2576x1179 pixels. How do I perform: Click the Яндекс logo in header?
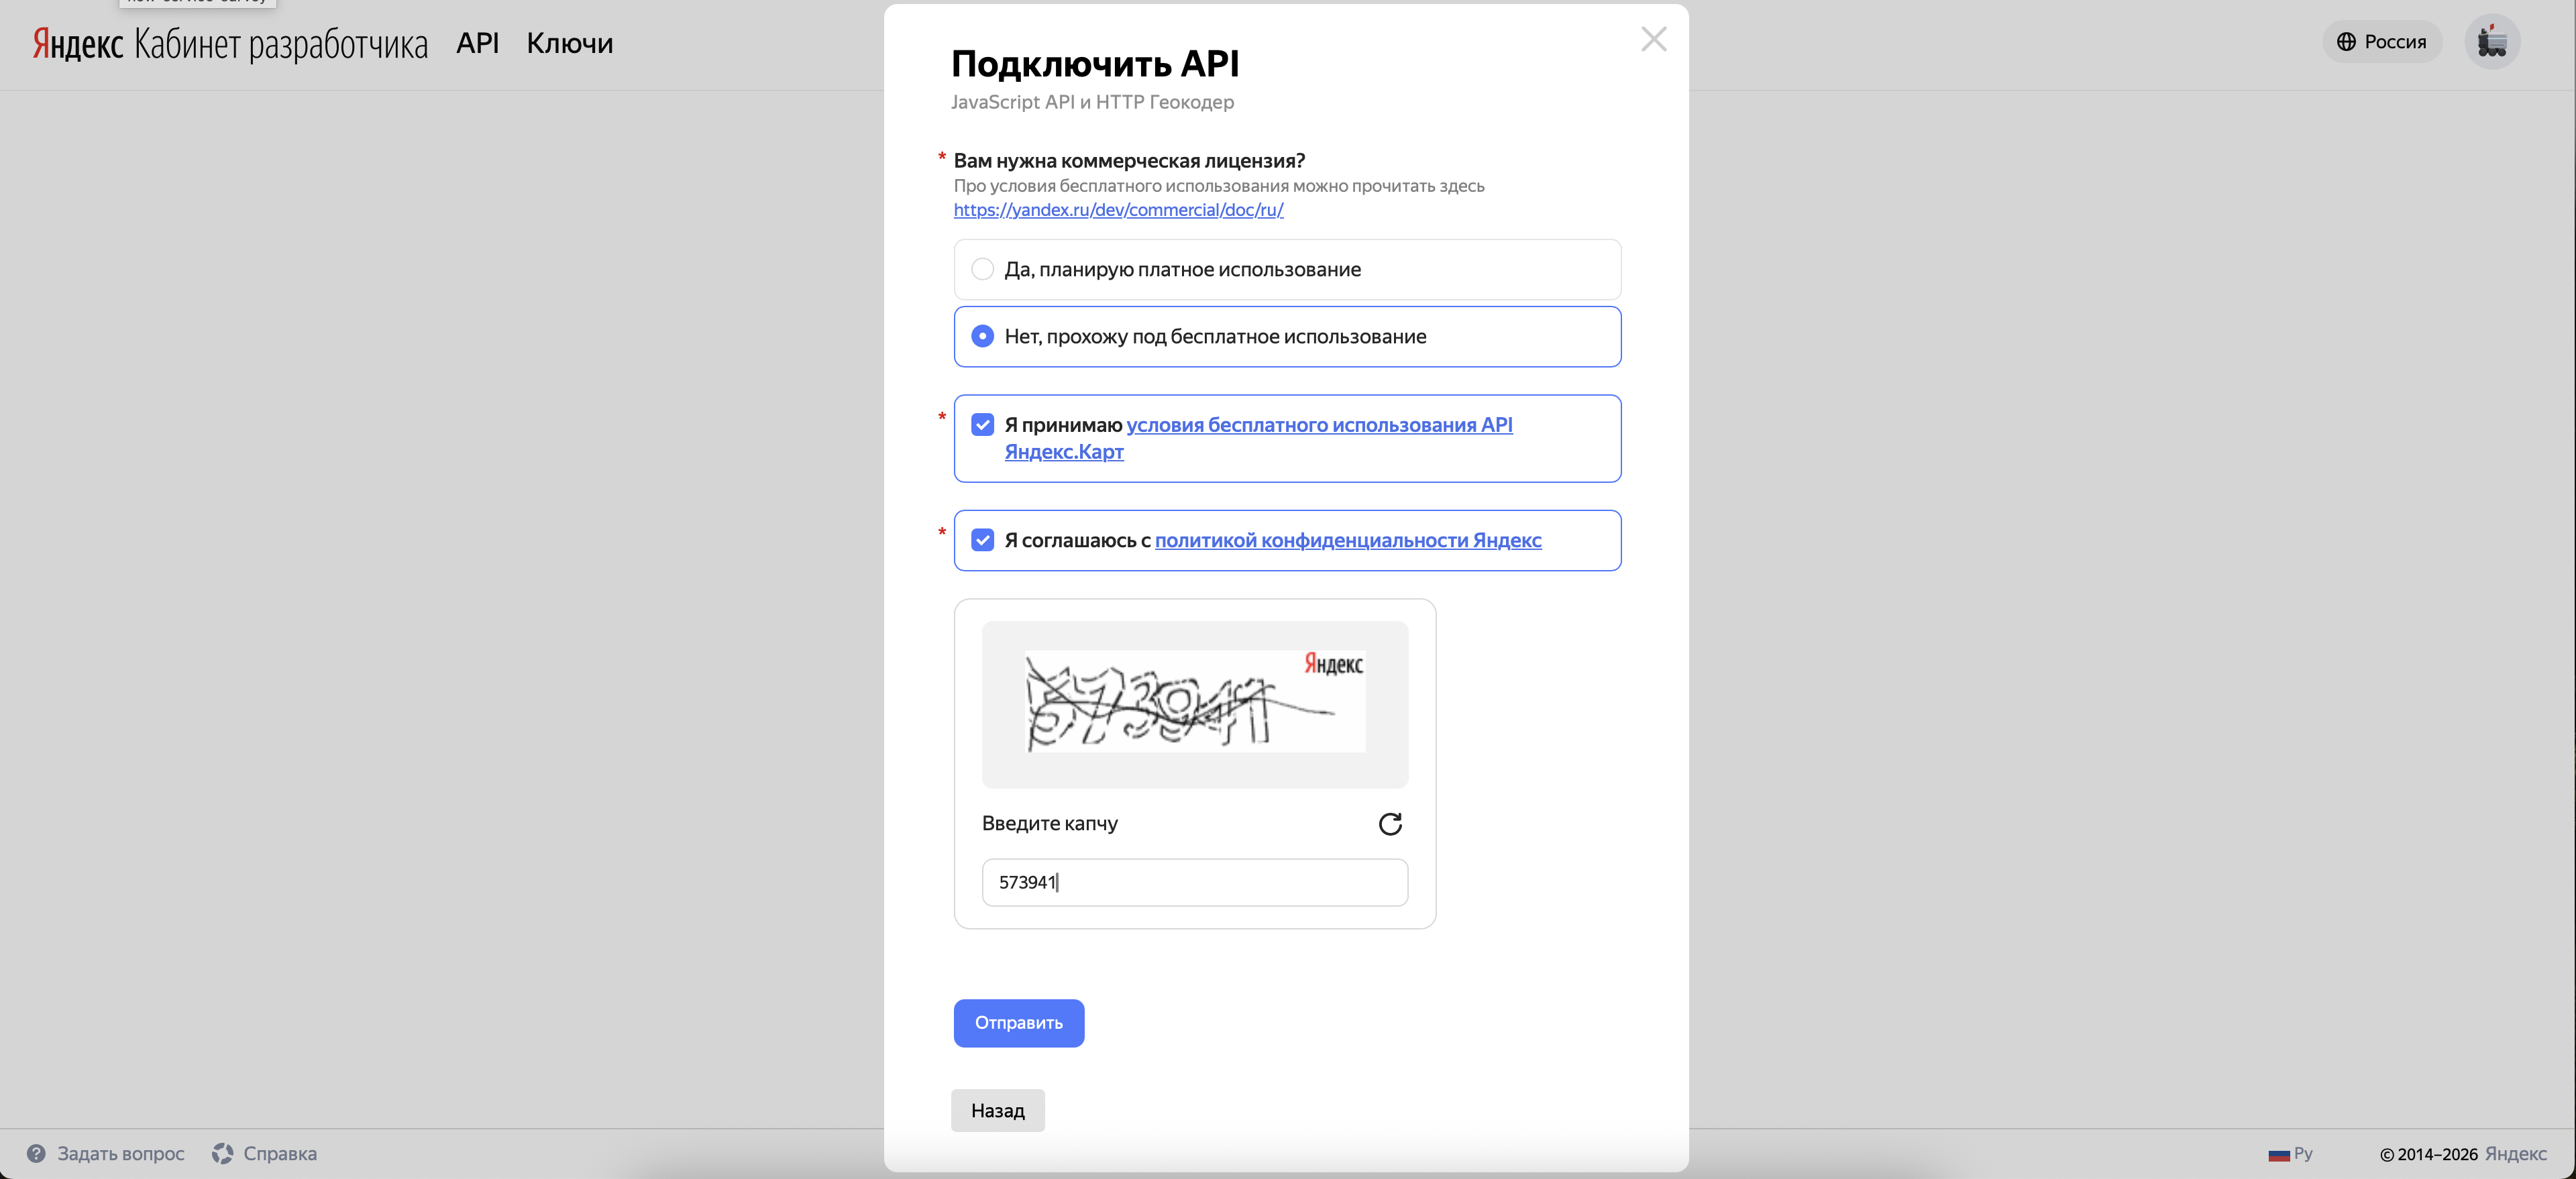tap(78, 44)
